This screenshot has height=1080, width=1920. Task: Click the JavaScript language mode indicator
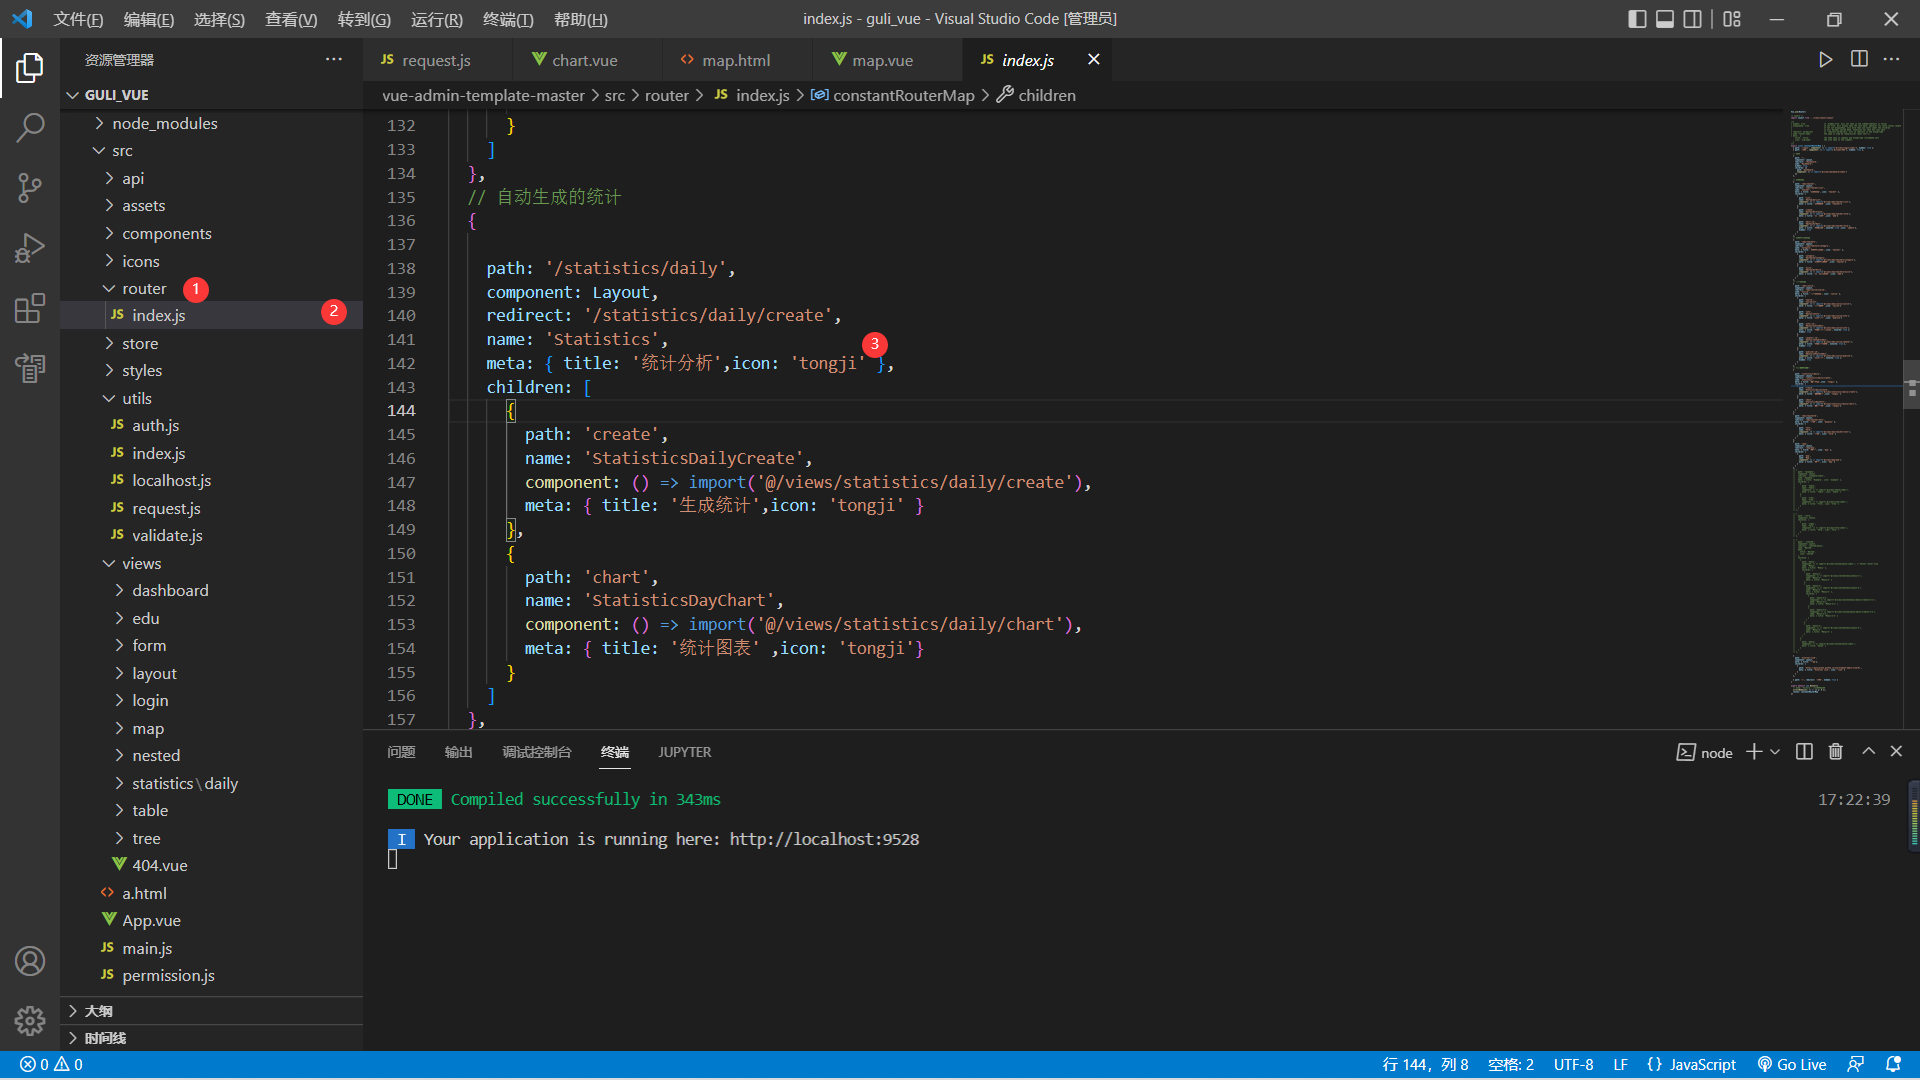[1691, 1065]
